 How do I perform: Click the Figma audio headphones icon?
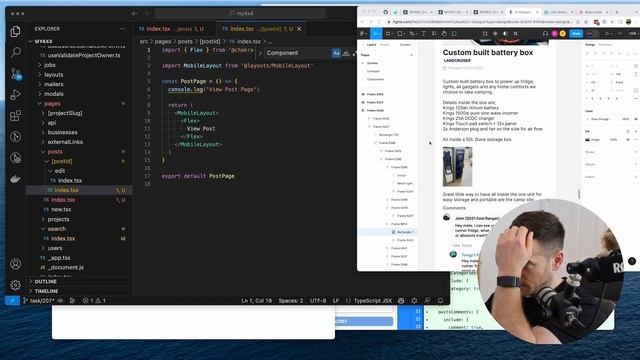pos(545,33)
